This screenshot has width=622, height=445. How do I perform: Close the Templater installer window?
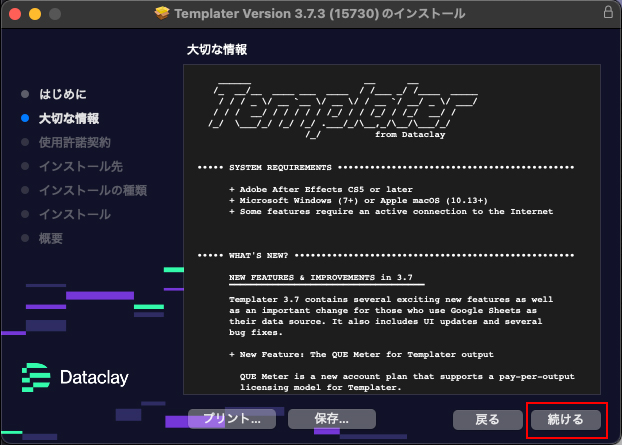coord(16,14)
